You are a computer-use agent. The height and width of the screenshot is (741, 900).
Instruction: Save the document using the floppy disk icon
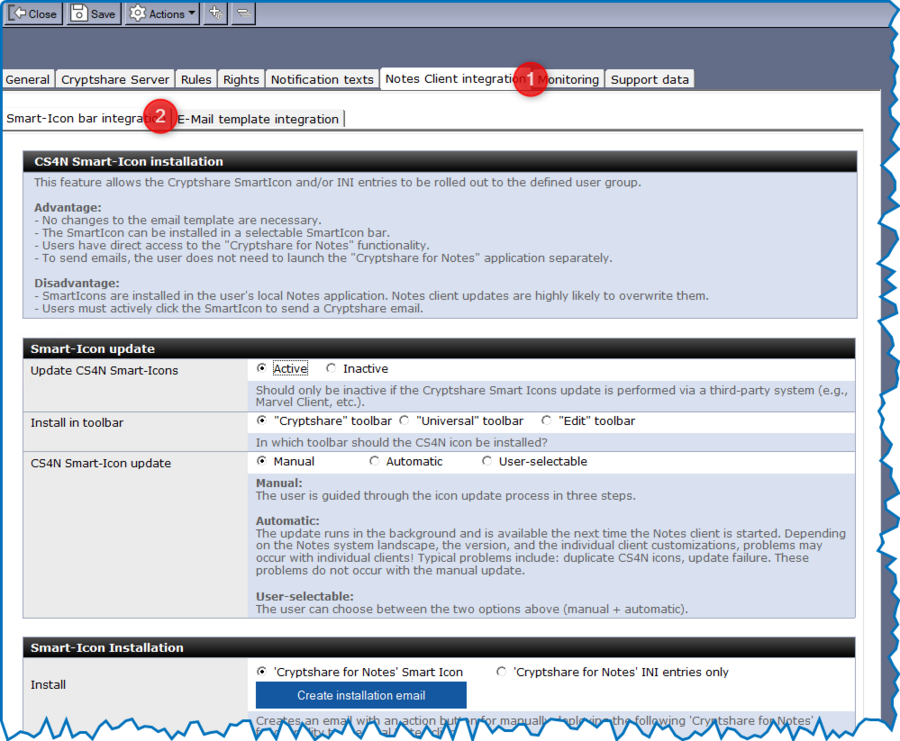[79, 13]
